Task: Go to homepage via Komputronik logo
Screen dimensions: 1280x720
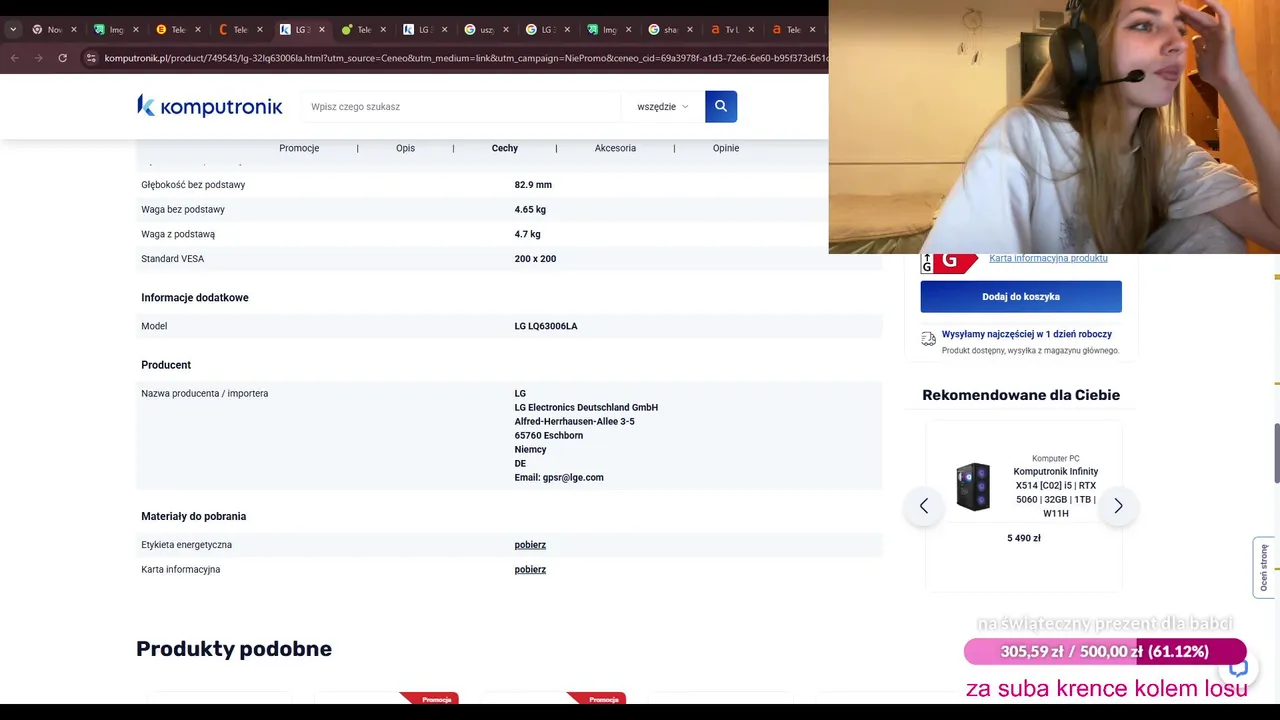Action: click(210, 106)
